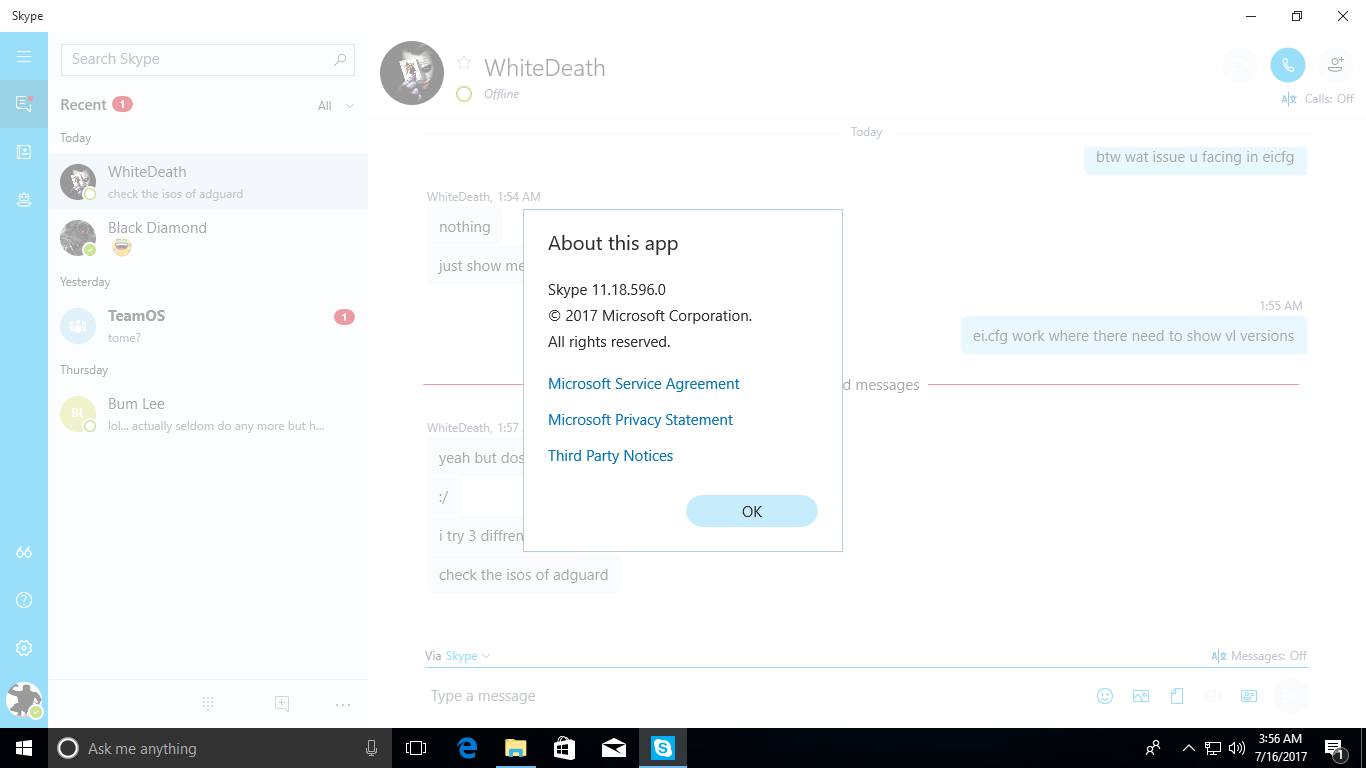Image resolution: width=1366 pixels, height=768 pixels.
Task: Start audio call with WhiteDeath
Action: coord(1287,66)
